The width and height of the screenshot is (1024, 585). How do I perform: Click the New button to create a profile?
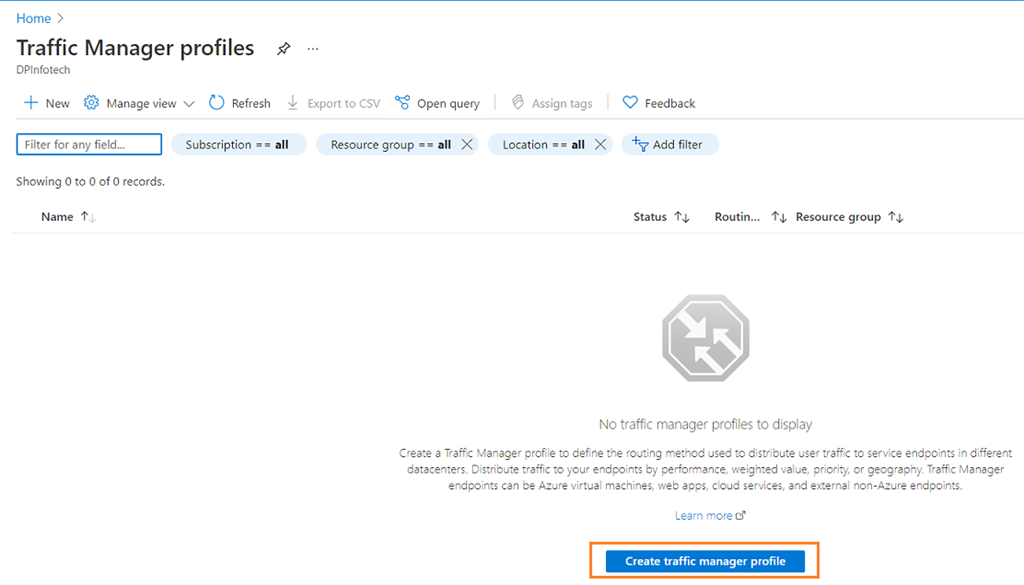tap(45, 102)
